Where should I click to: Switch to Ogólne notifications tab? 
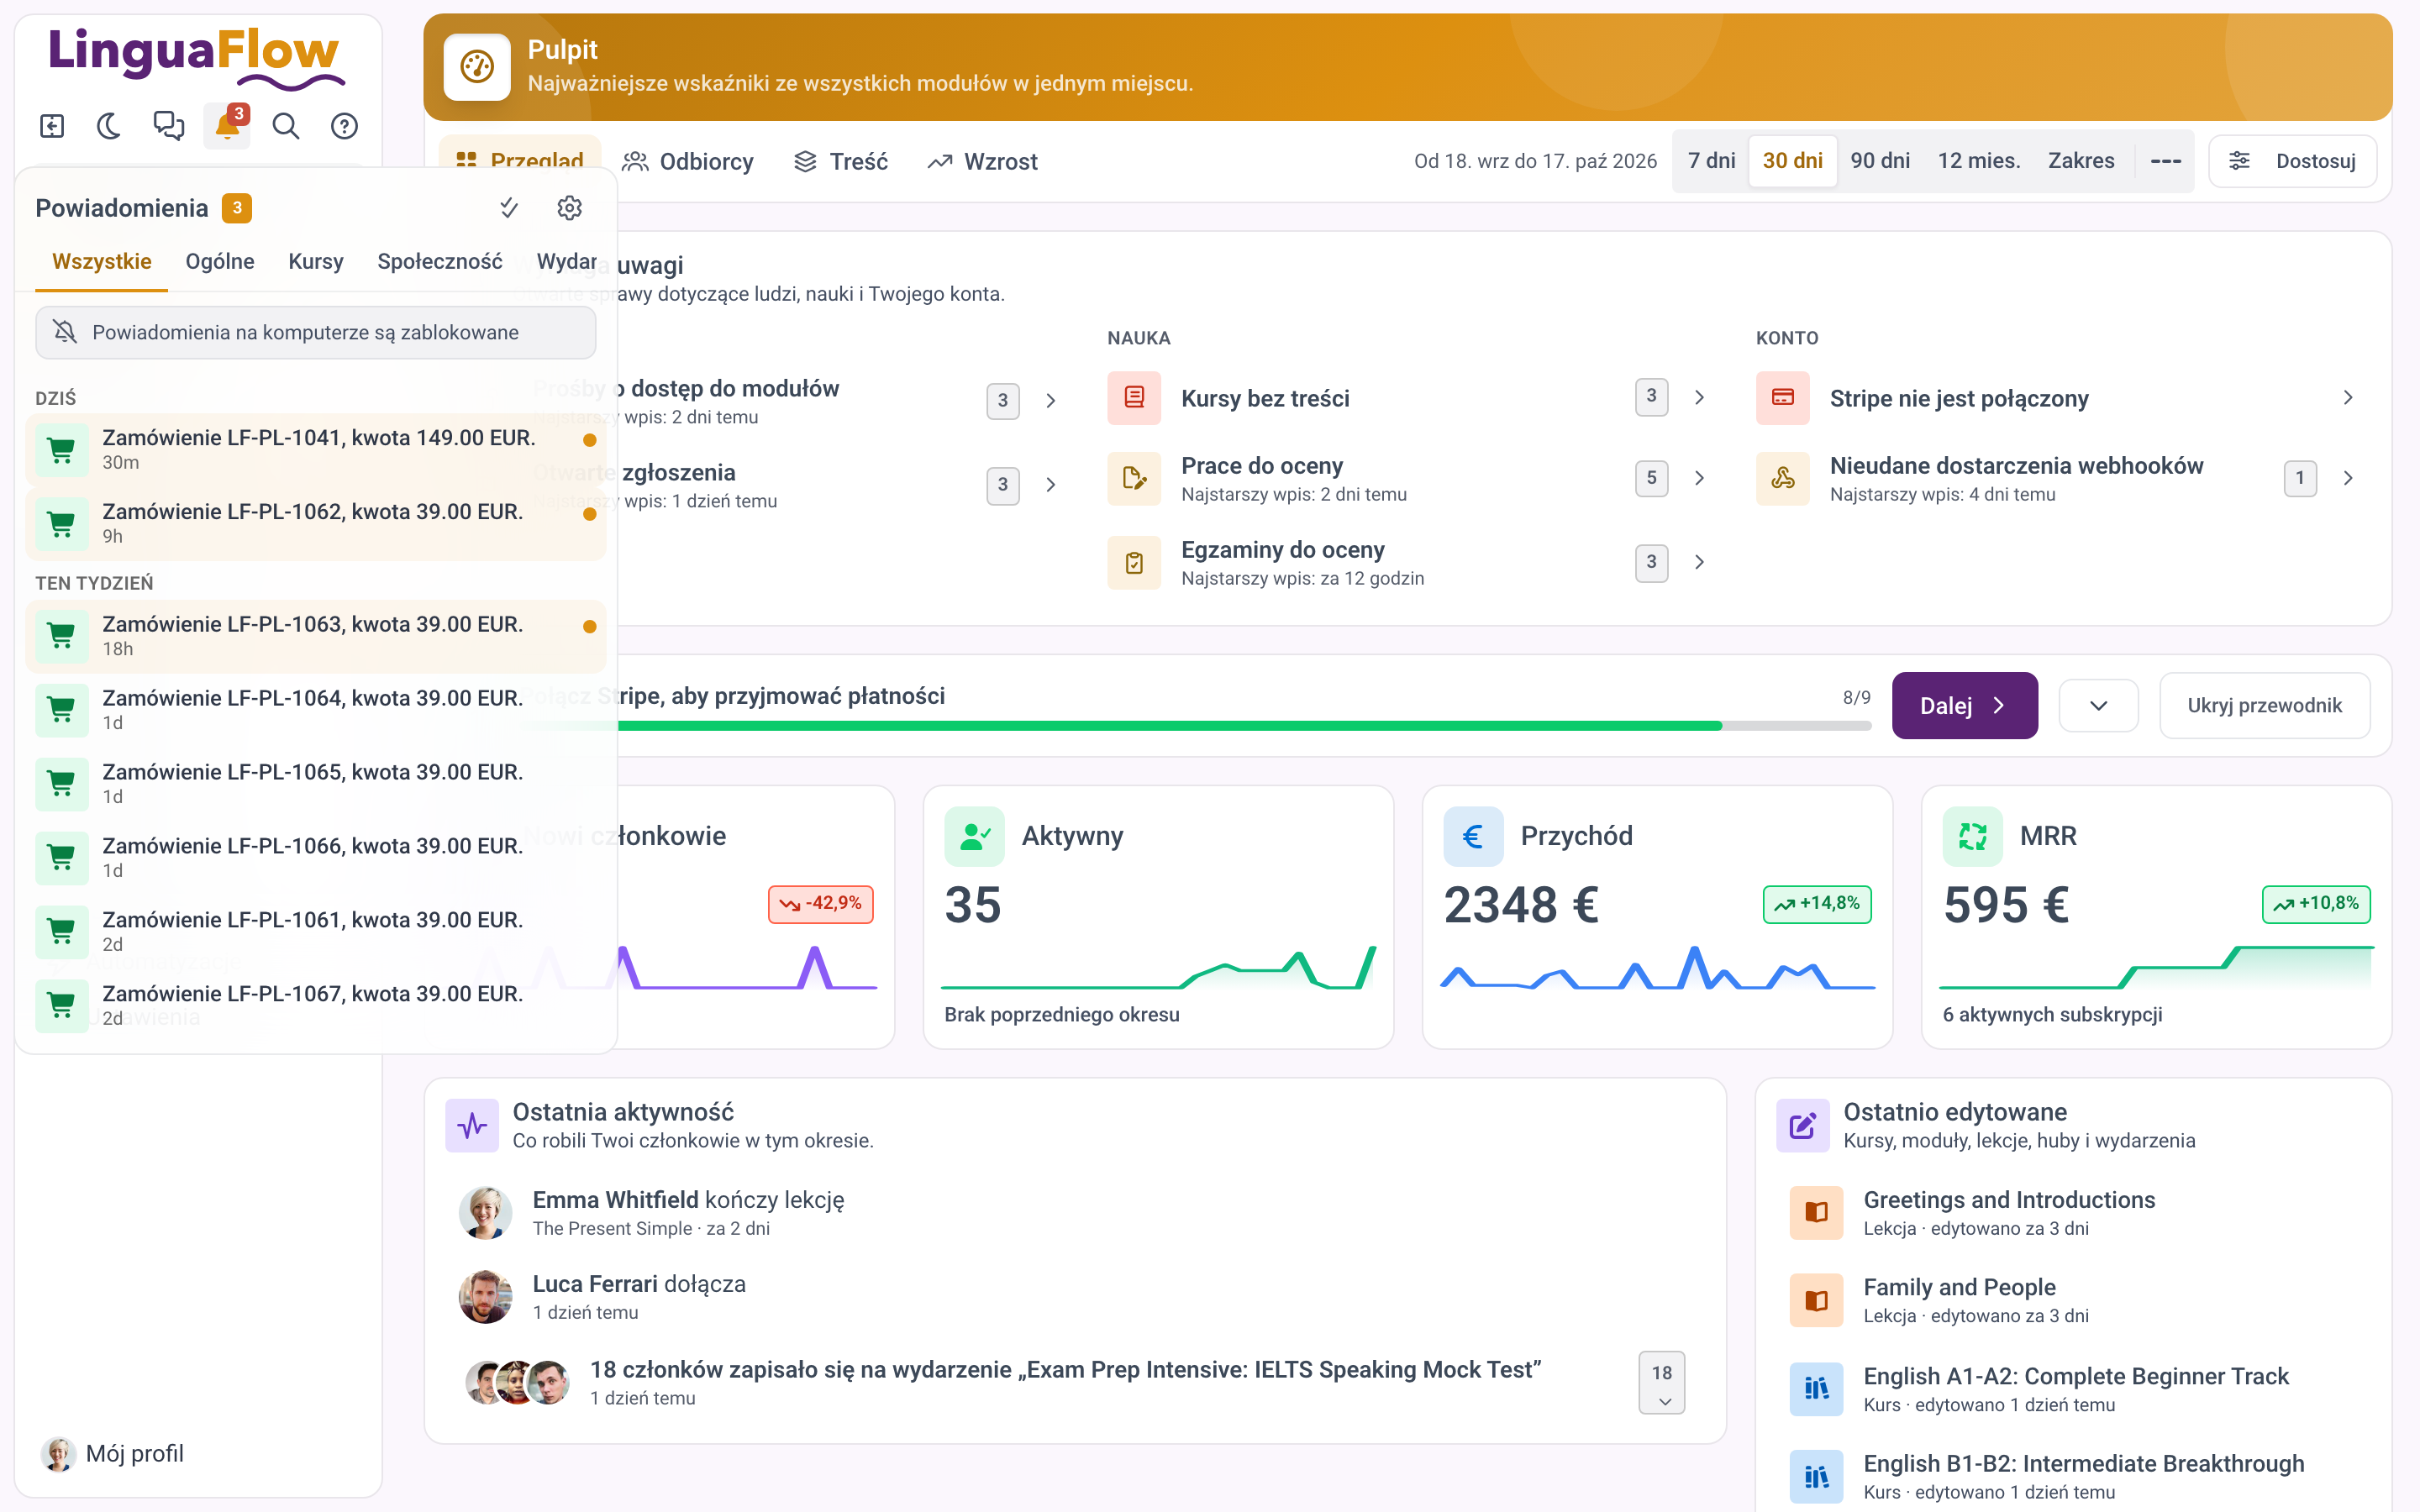click(220, 261)
